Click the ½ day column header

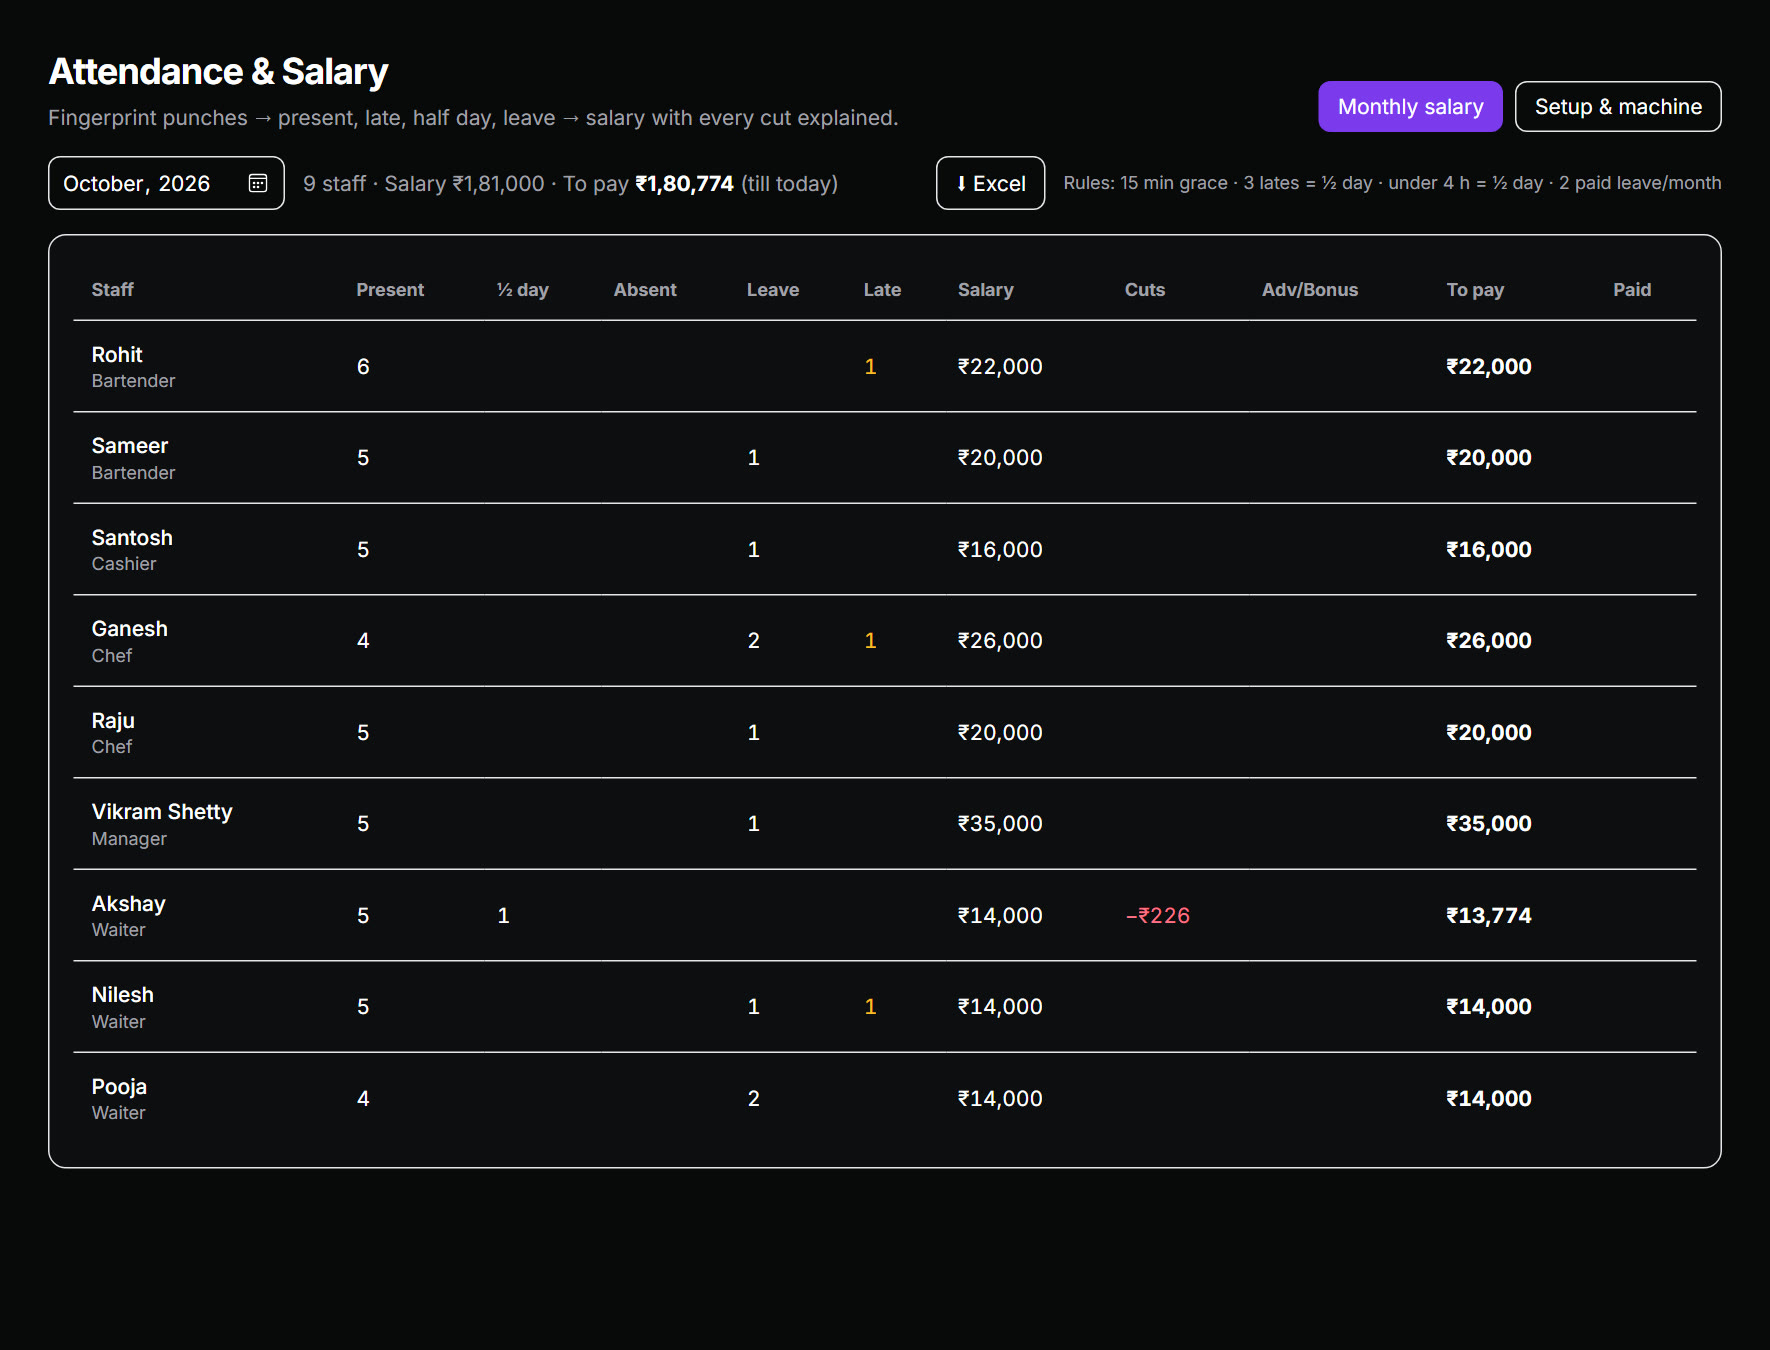tap(523, 290)
